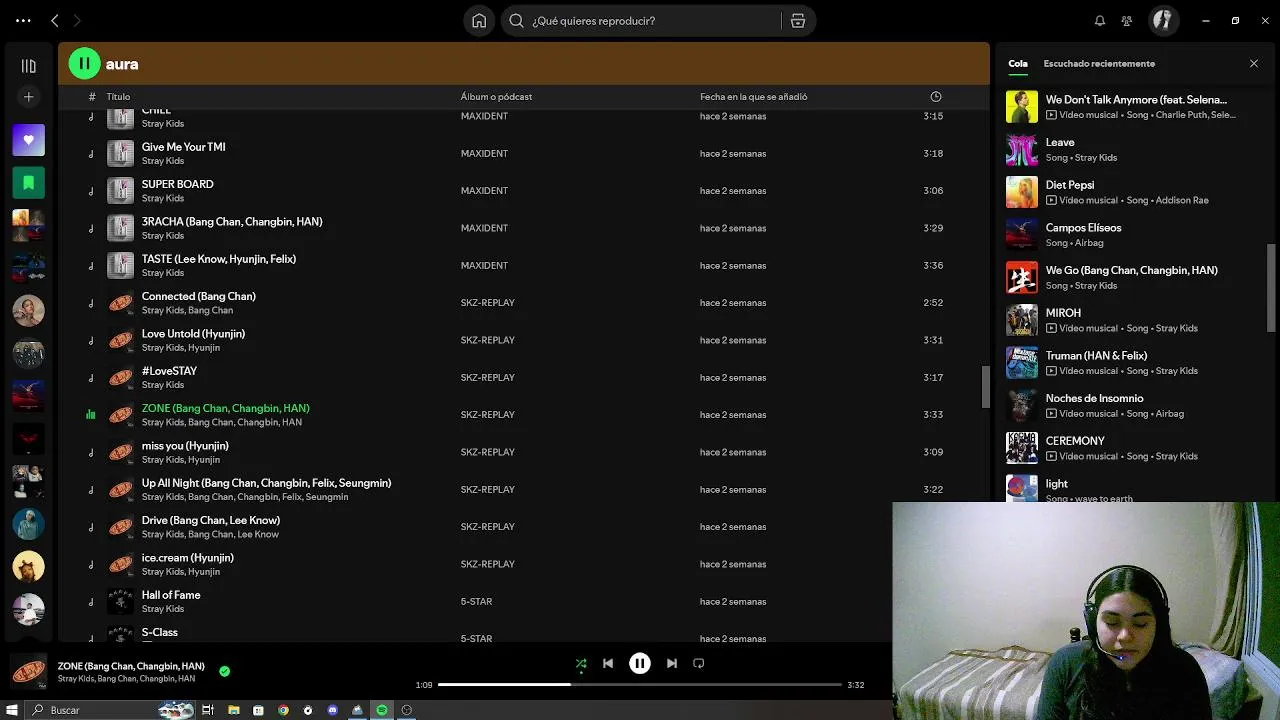Open Give Me Your TMI album thumbnail
The image size is (1280, 720).
[x=120, y=154]
